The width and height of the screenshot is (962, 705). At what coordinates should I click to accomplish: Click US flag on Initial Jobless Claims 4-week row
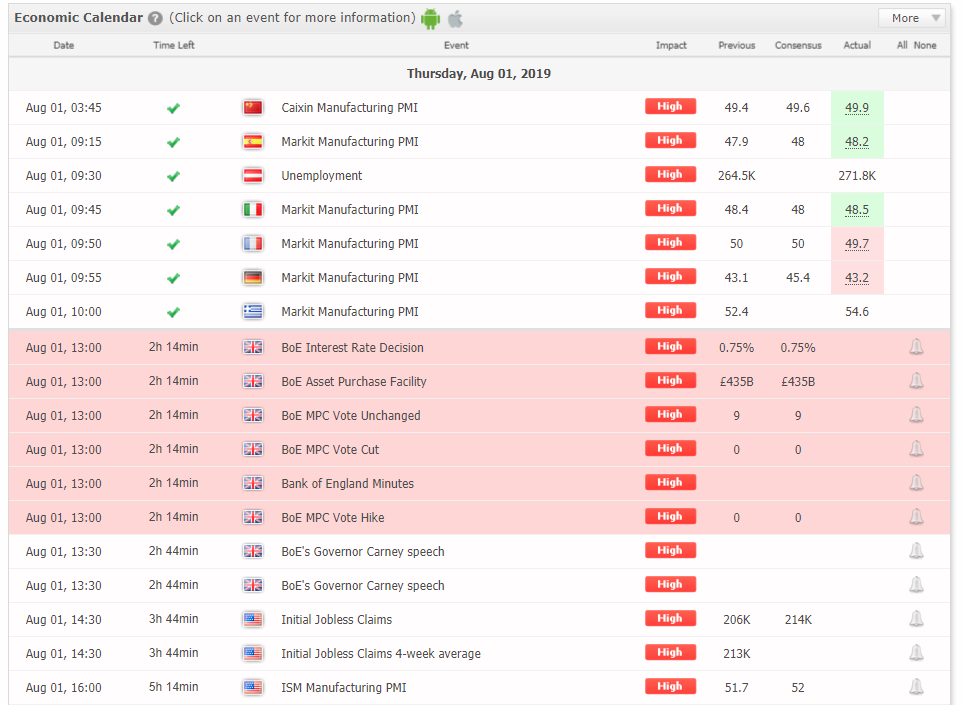(253, 653)
